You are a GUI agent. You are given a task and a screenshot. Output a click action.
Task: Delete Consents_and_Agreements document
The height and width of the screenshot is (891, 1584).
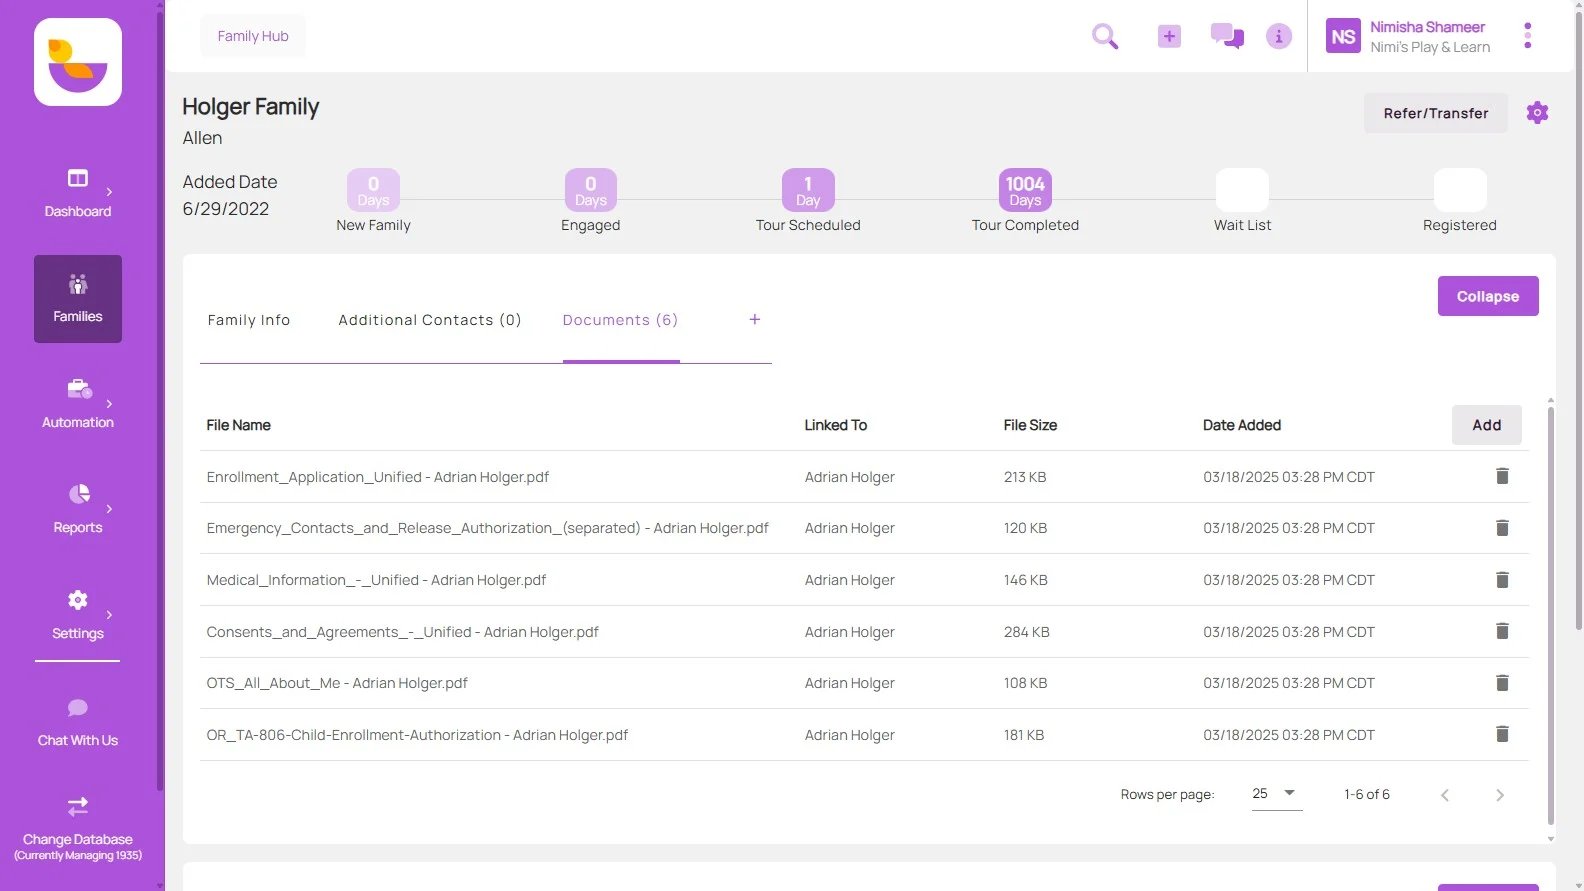1502,631
